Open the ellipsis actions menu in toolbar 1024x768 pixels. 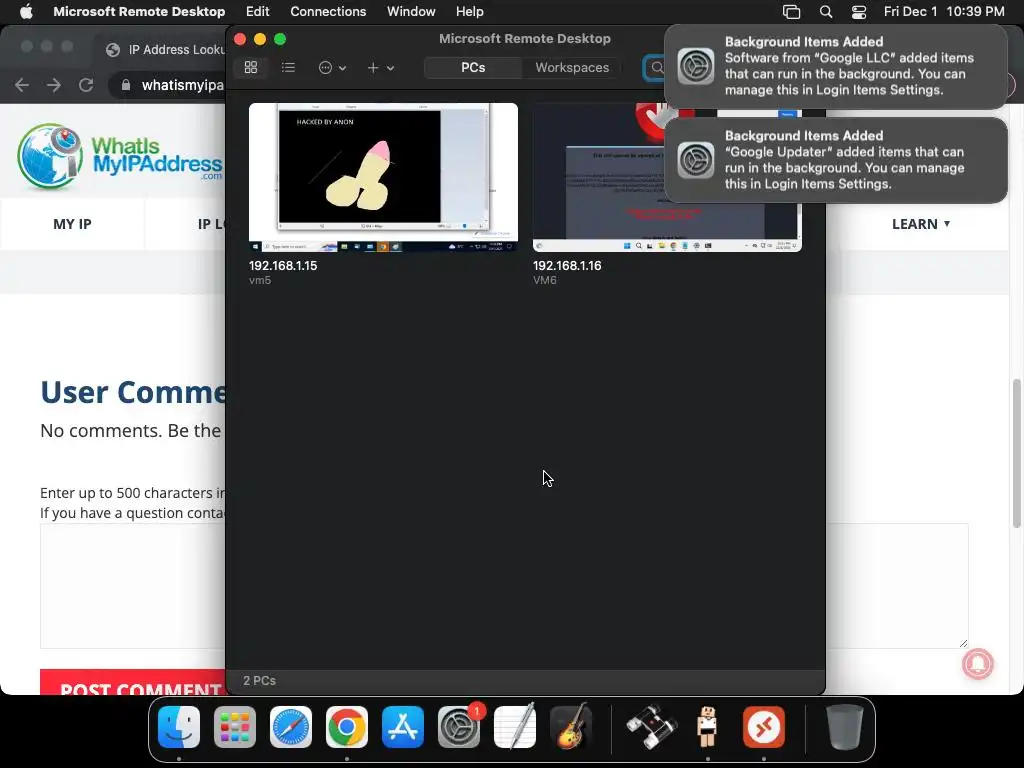point(332,67)
